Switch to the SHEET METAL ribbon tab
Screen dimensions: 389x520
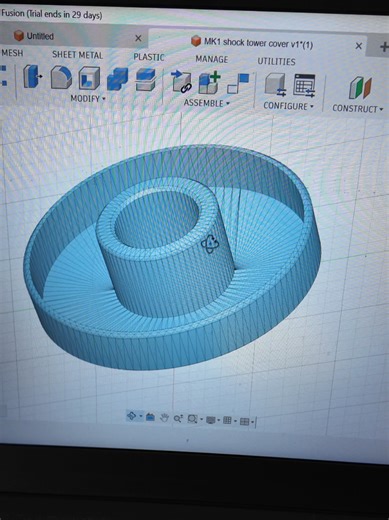(77, 55)
